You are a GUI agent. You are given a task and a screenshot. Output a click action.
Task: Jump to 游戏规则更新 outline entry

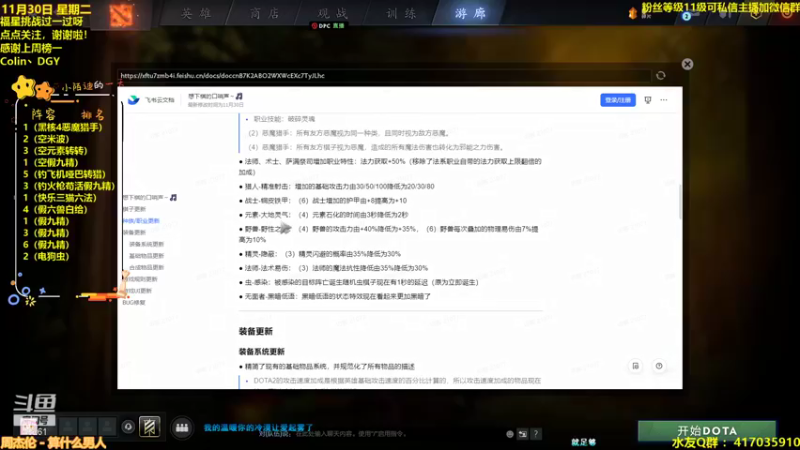141,279
